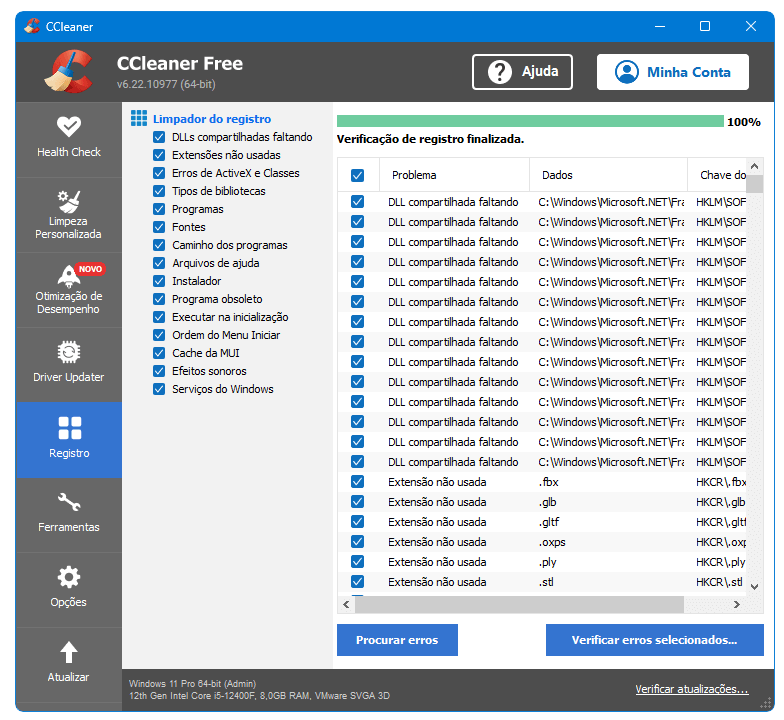The height and width of the screenshot is (720, 784).
Task: Click Verificar atualizações link
Action: [x=692, y=689]
